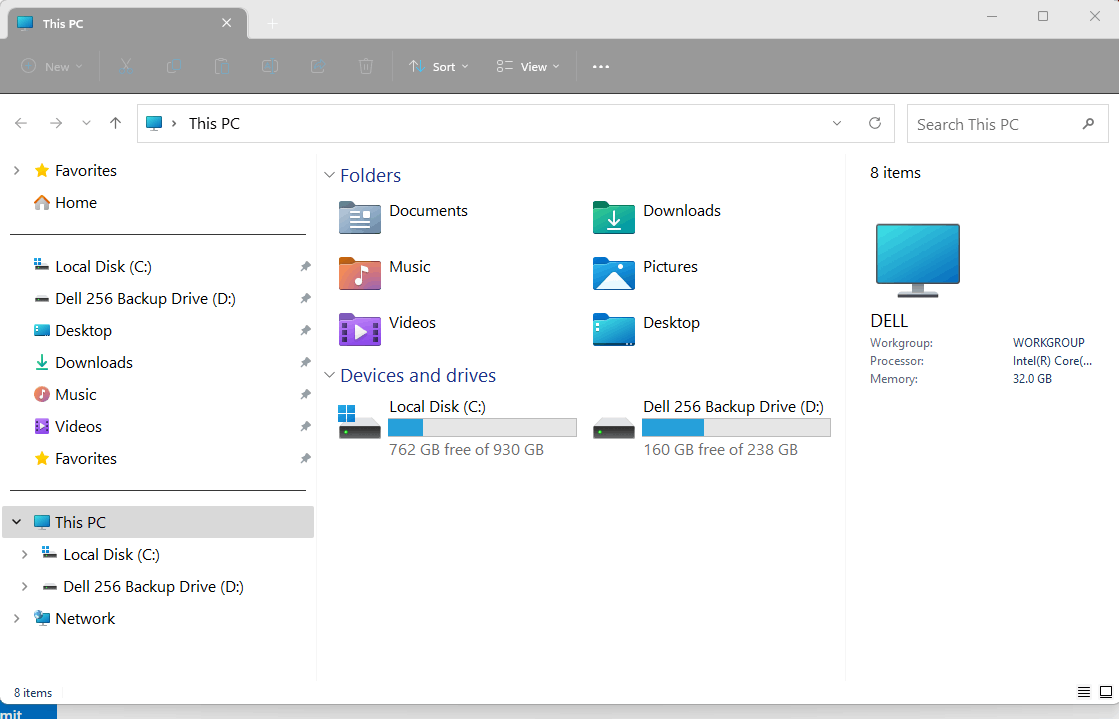Click Dell 256 Backup Drive capacity bar
The width and height of the screenshot is (1119, 719).
pos(736,428)
